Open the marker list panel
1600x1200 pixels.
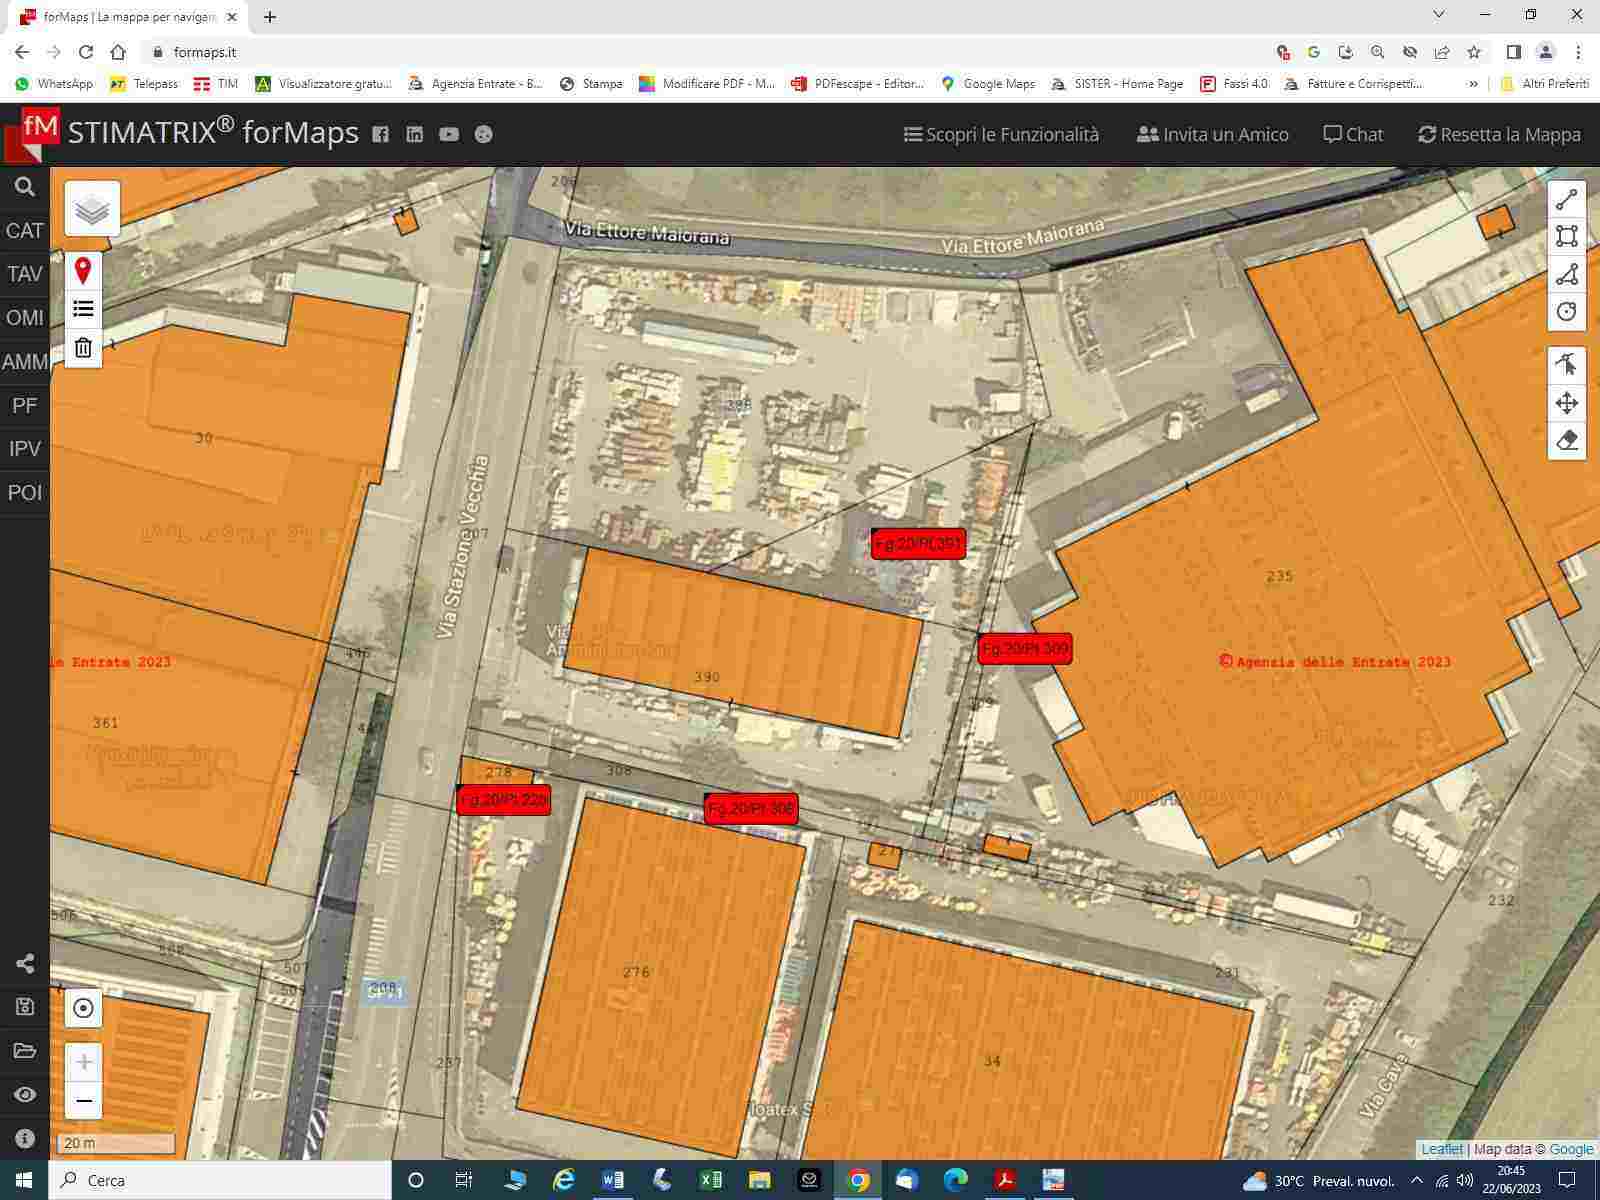point(83,309)
